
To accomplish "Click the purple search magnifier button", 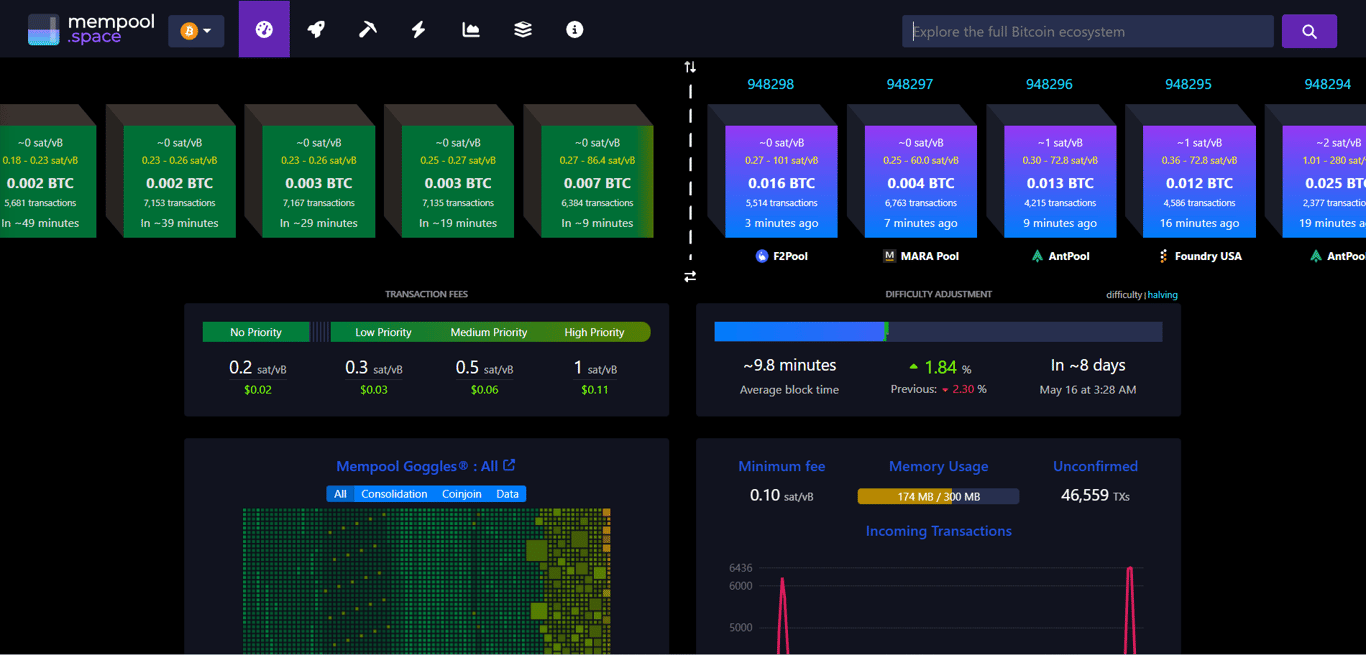I will pyautogui.click(x=1309, y=31).
